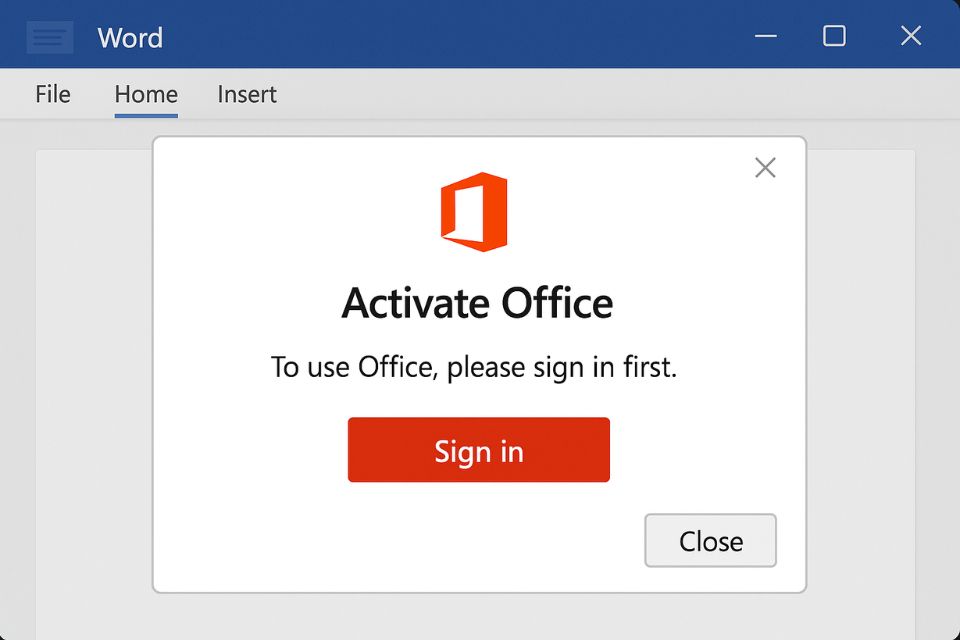Click blank dialog space beside the Close button
960x640 pixels.
pyautogui.click(x=400, y=541)
